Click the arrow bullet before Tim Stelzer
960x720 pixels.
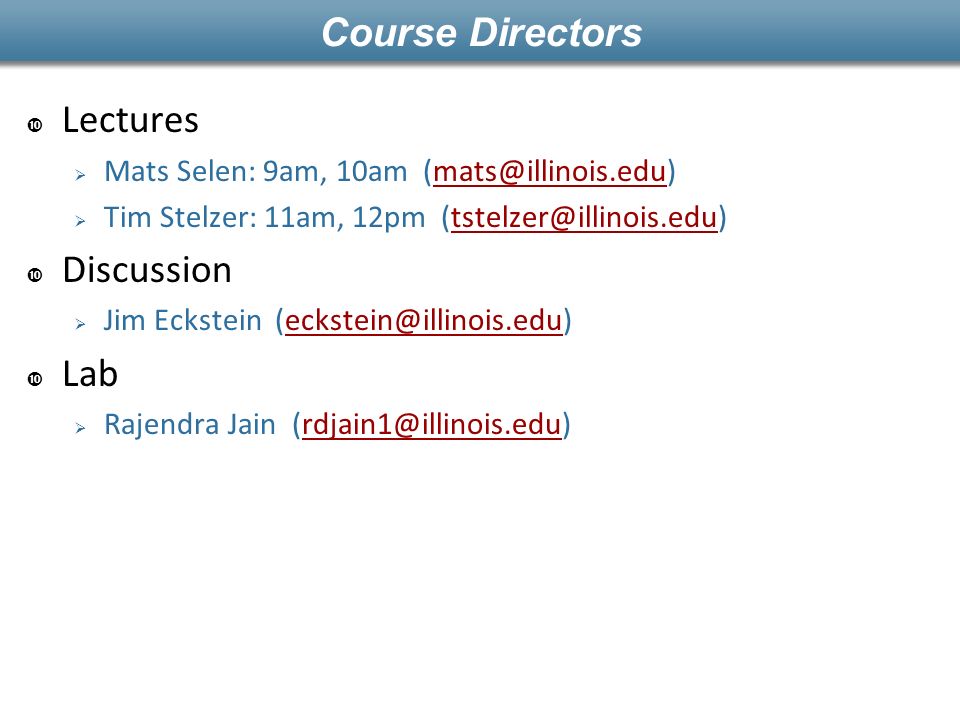tap(80, 221)
